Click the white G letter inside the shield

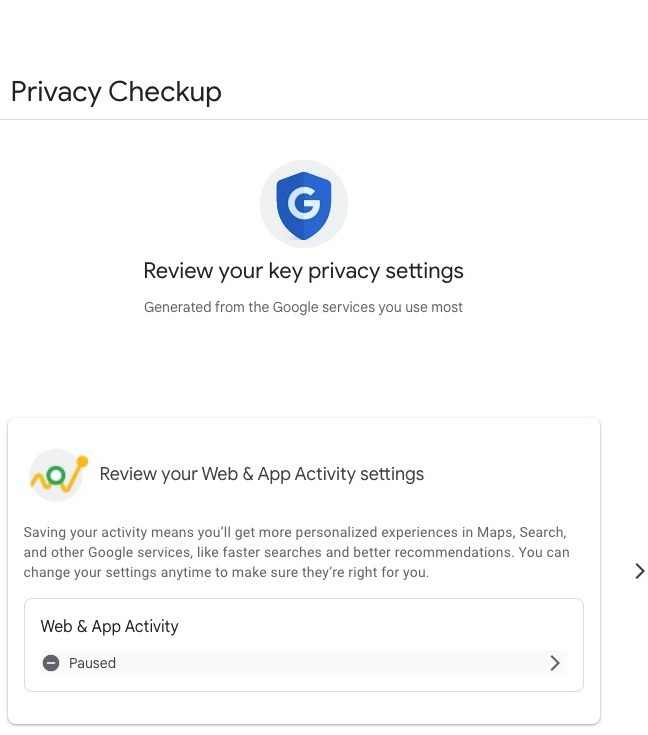click(303, 205)
